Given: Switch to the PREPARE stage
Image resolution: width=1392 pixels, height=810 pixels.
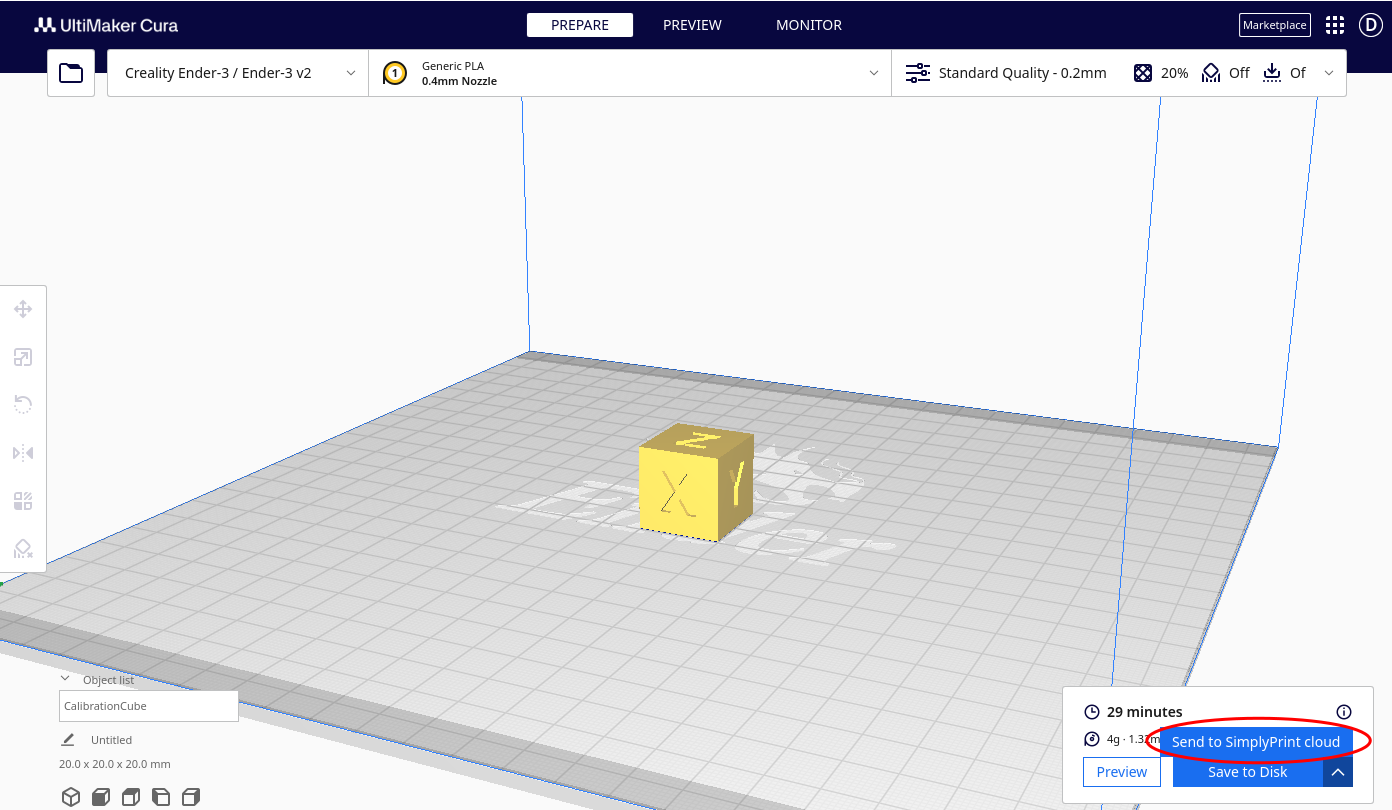Looking at the screenshot, I should click(580, 25).
